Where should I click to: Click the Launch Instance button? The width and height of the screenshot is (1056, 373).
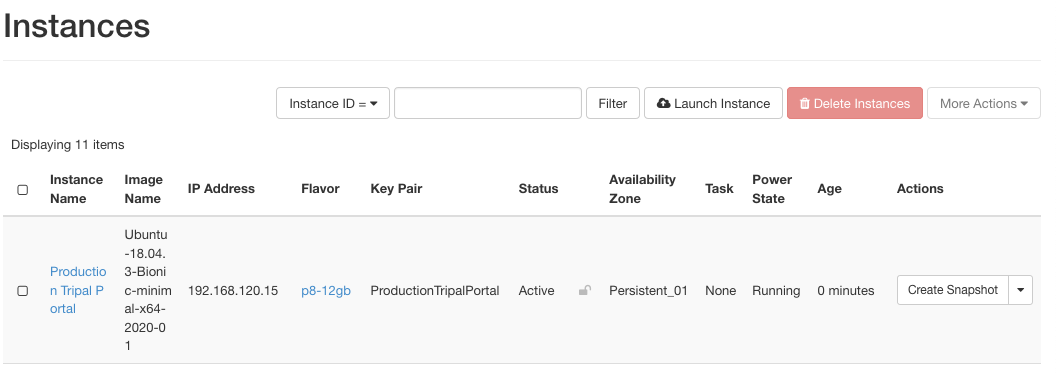tap(713, 104)
